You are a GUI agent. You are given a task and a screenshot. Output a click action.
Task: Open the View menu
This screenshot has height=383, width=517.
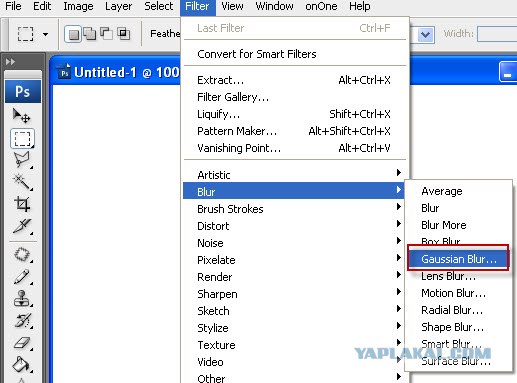[x=232, y=6]
